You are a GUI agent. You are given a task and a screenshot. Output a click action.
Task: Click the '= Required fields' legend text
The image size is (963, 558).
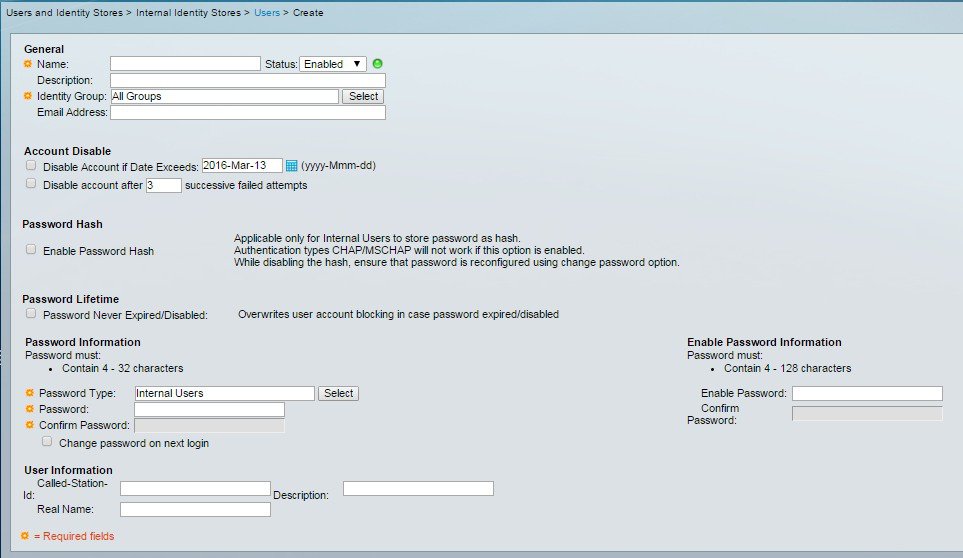click(74, 536)
